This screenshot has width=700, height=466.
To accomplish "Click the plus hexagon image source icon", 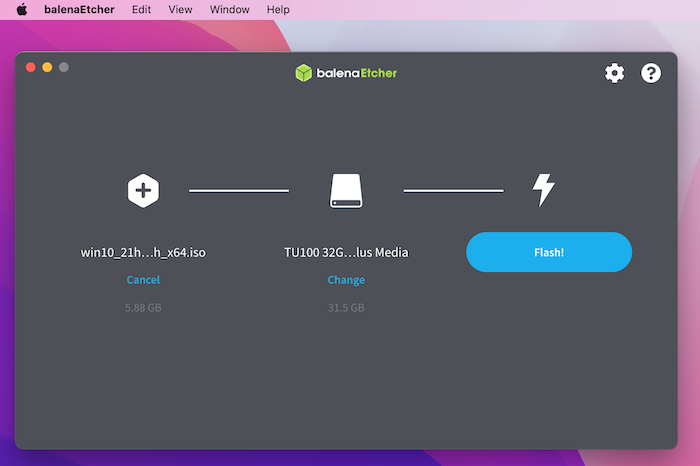I will (x=143, y=191).
